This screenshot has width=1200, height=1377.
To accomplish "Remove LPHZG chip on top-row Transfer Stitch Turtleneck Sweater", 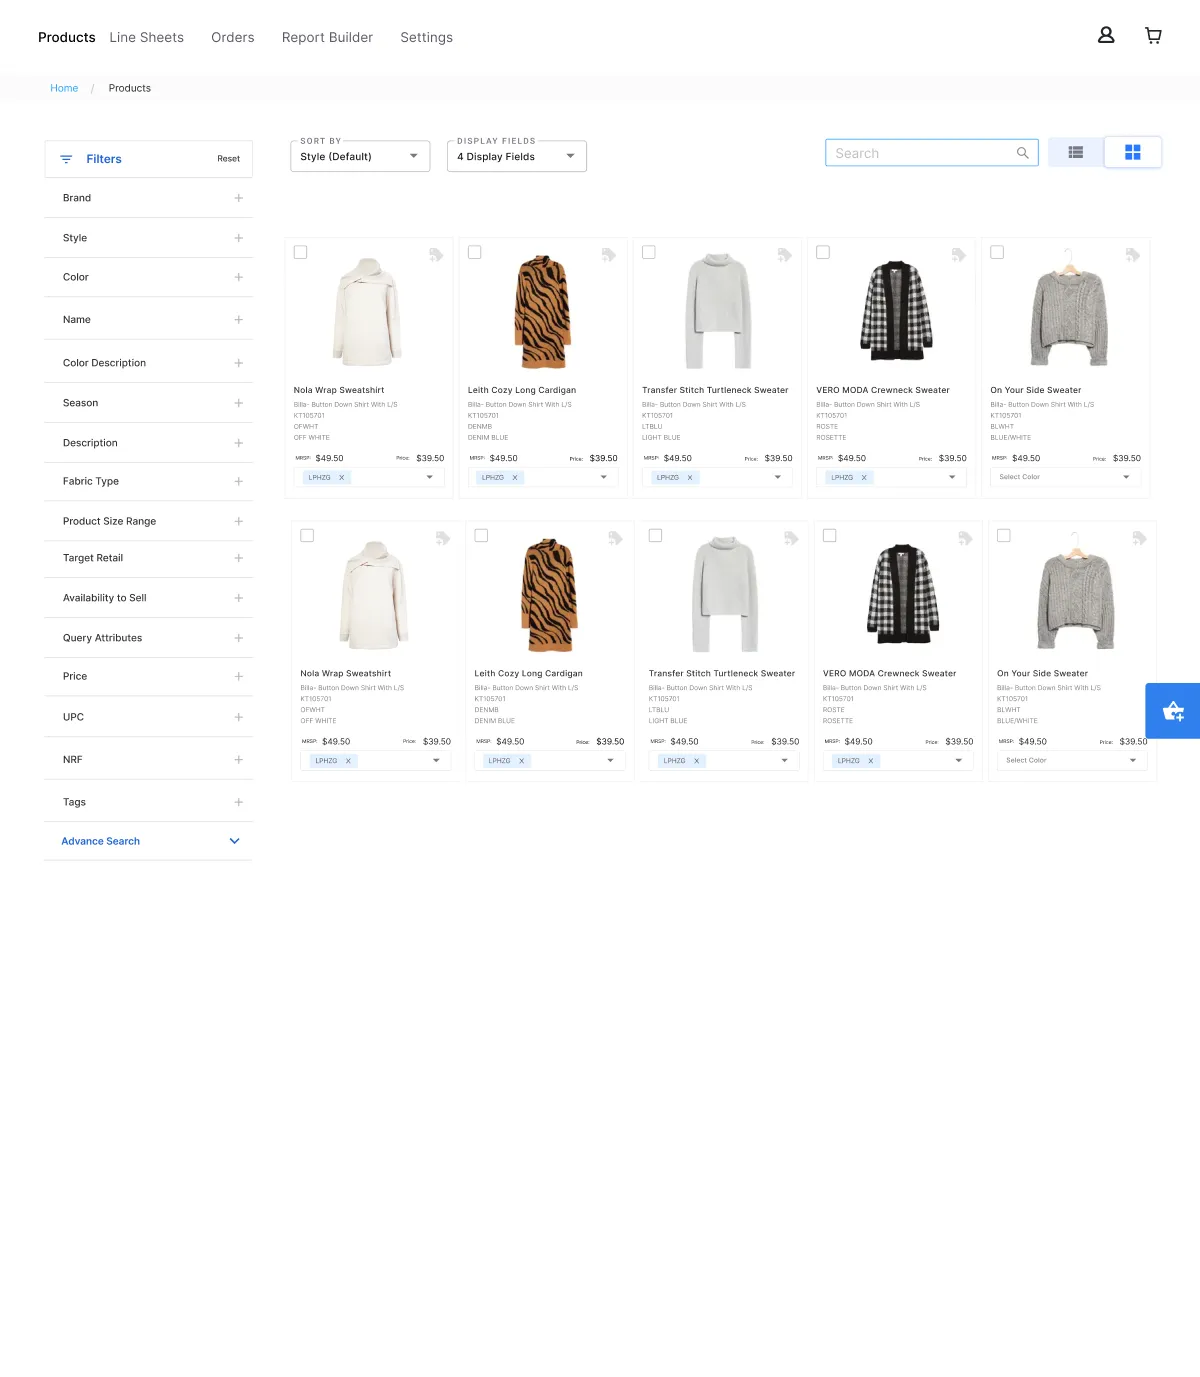I will [x=690, y=478].
